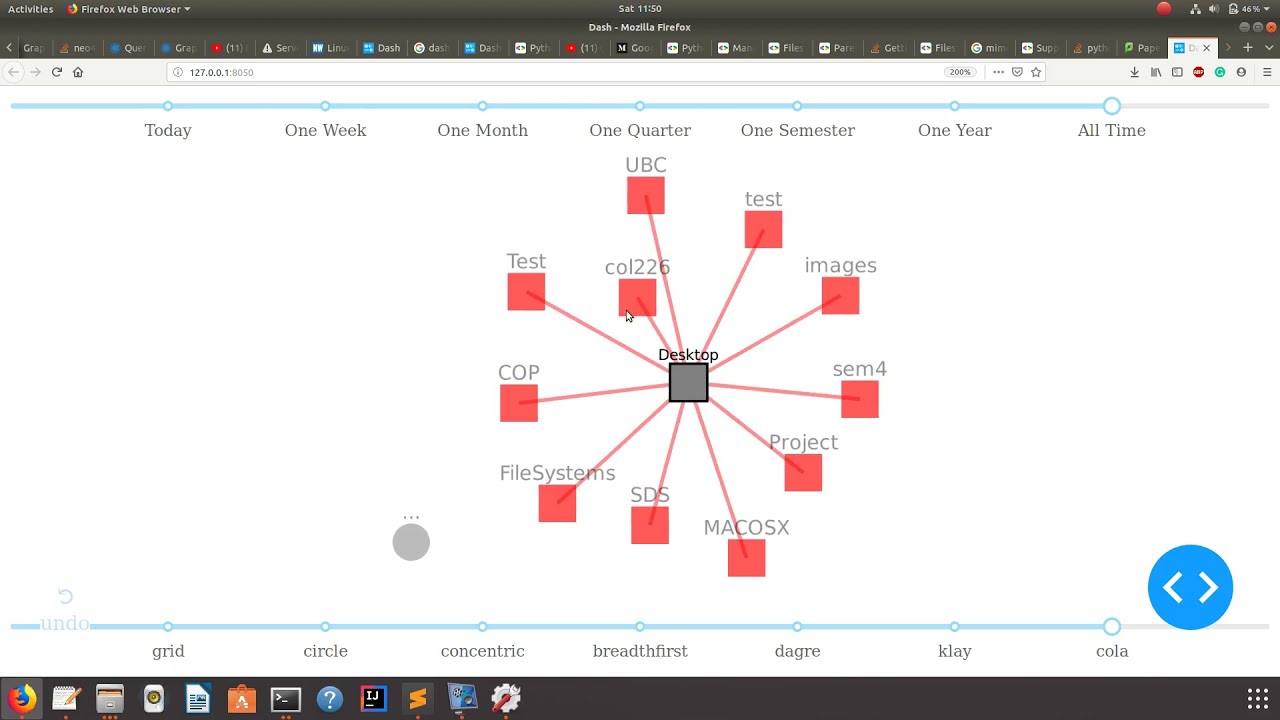Set time range slider to One Month
The image size is (1280, 720).
tap(482, 106)
